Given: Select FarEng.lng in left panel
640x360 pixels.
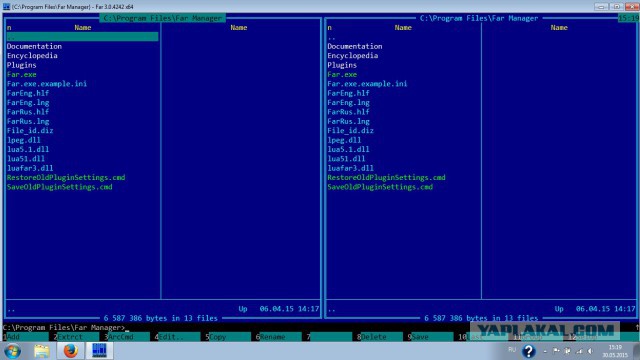Looking at the screenshot, I should click(28, 102).
